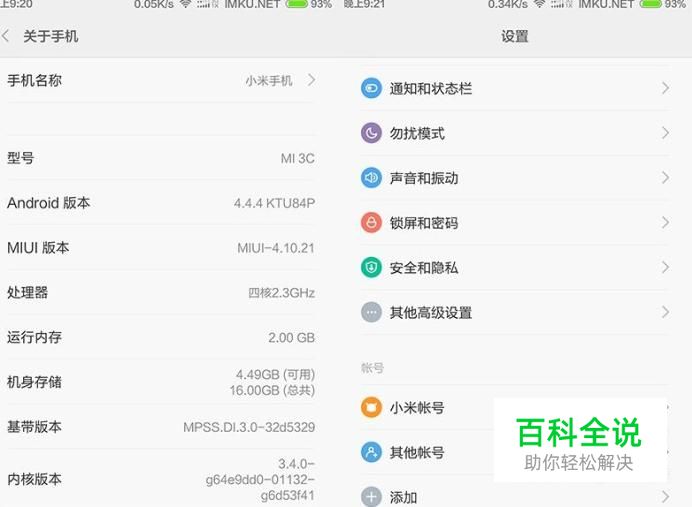
Task: Tap the phone name value 小米手机
Action: point(269,81)
